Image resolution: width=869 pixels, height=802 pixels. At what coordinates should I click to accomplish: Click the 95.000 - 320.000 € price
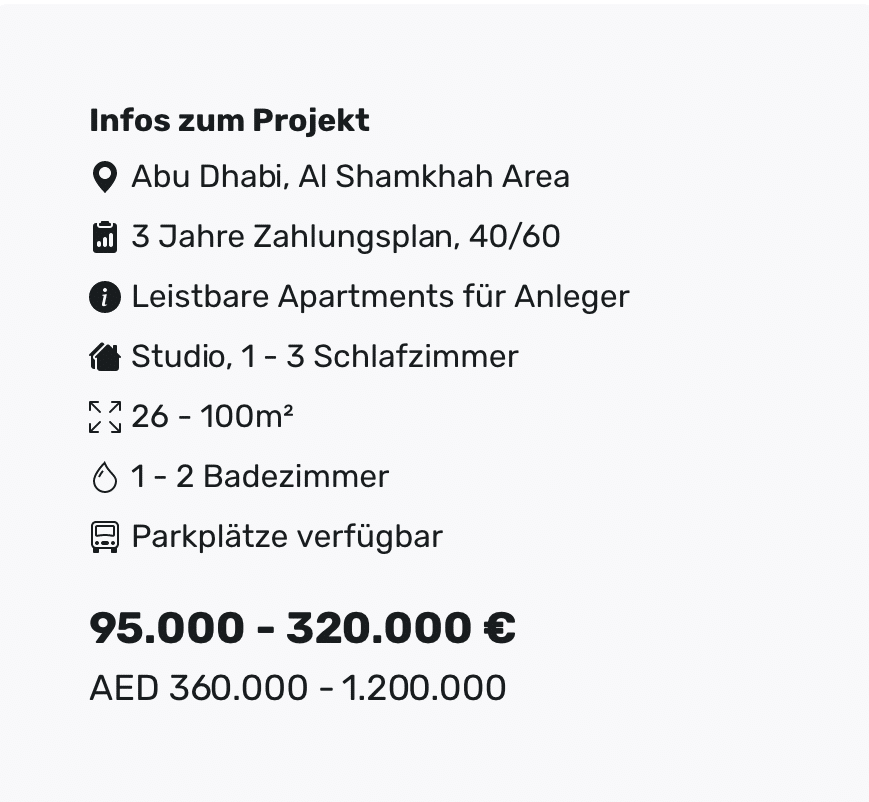click(303, 628)
